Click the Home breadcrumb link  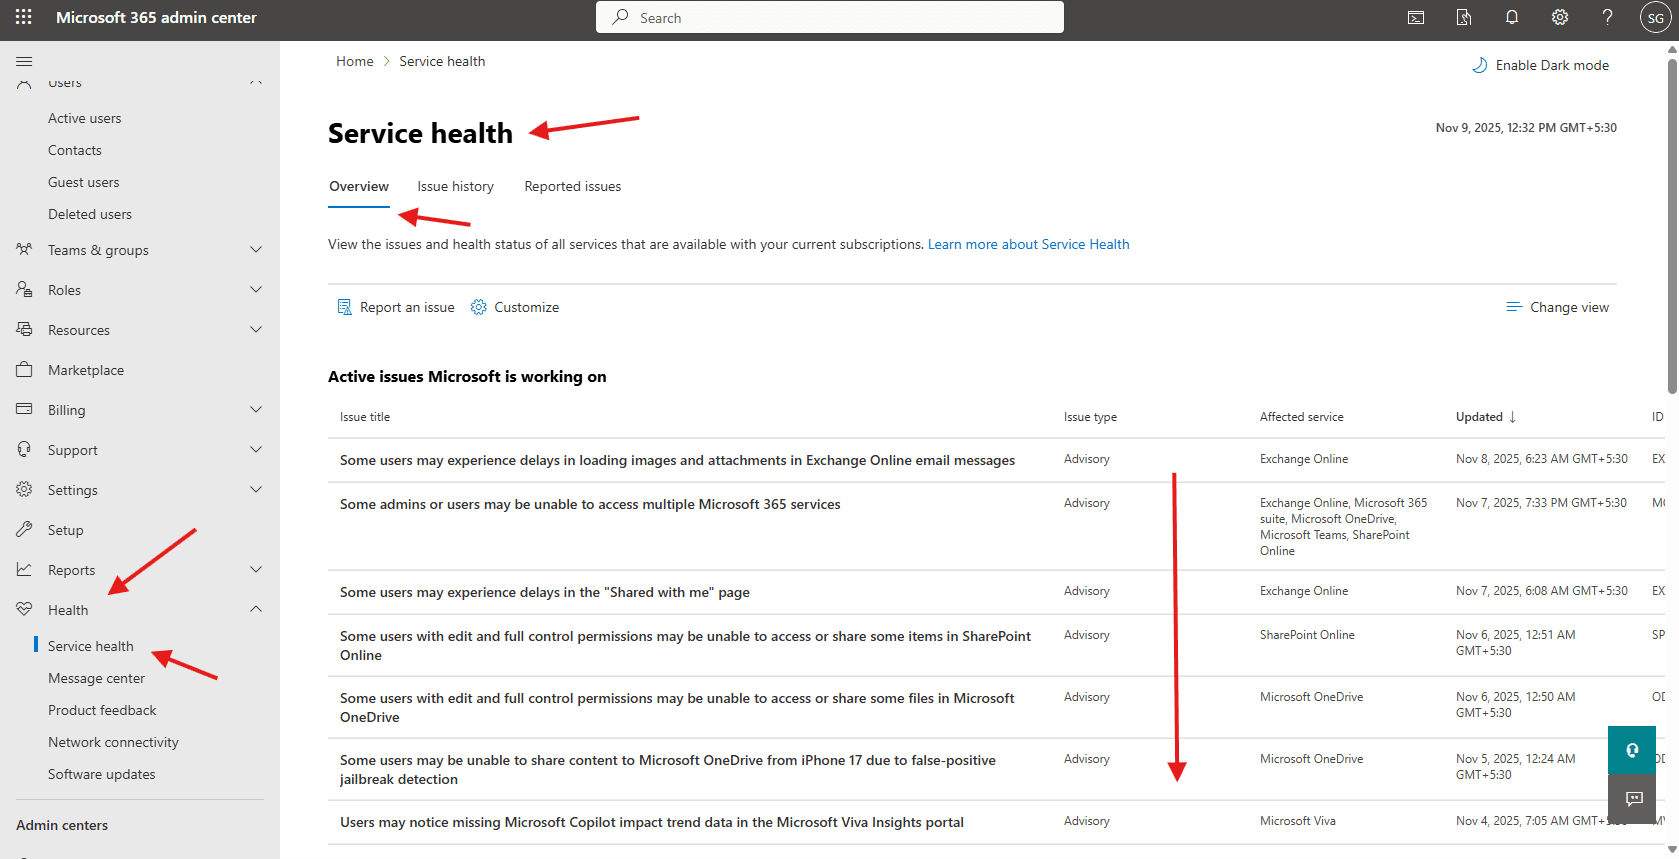coord(355,61)
